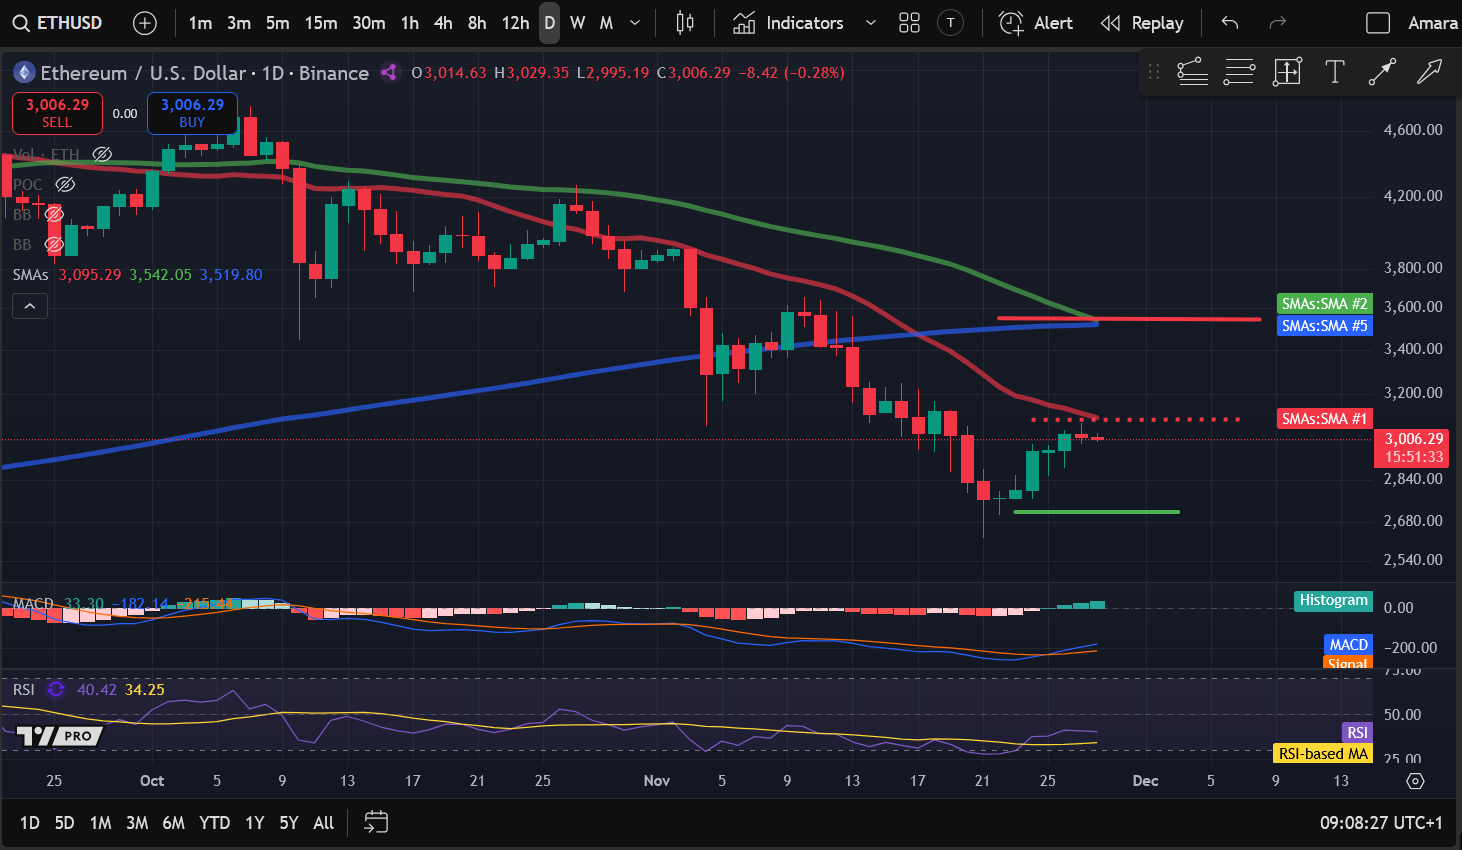Click the BUY button
The width and height of the screenshot is (1462, 850).
[x=192, y=113]
